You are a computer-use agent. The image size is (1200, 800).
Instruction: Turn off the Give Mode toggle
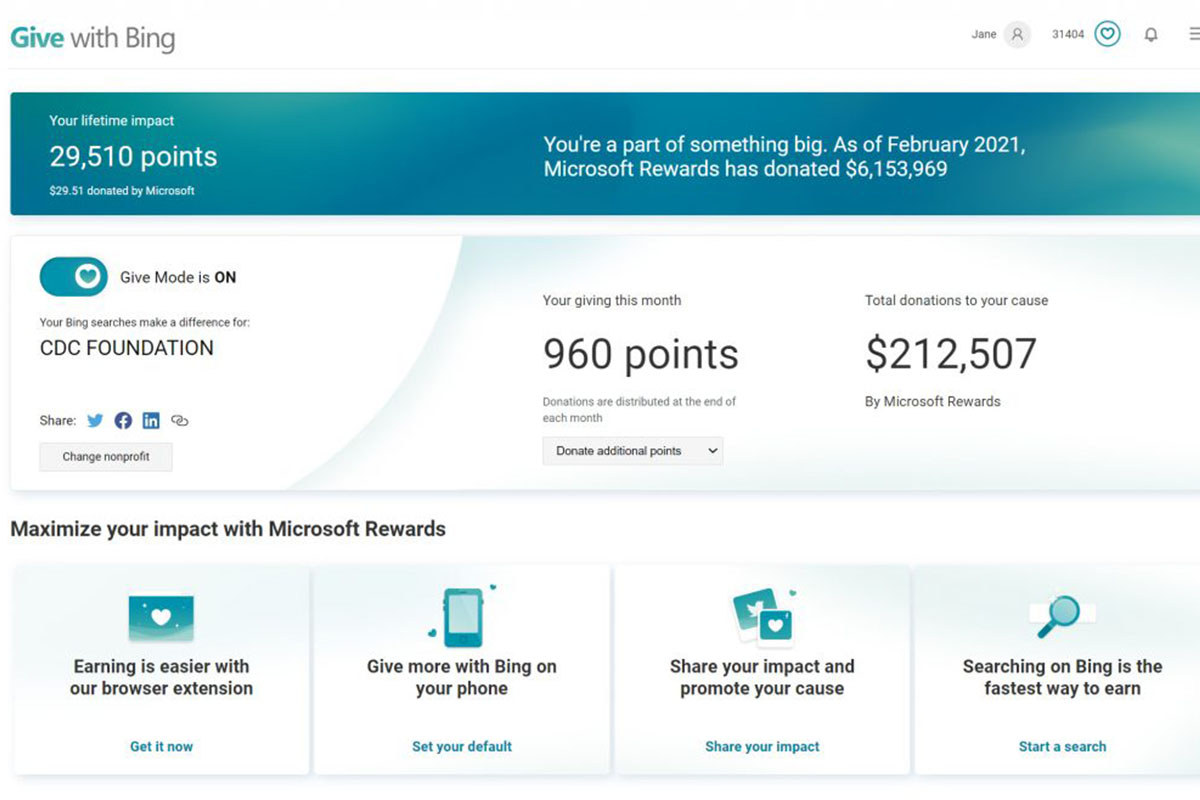[x=74, y=277]
